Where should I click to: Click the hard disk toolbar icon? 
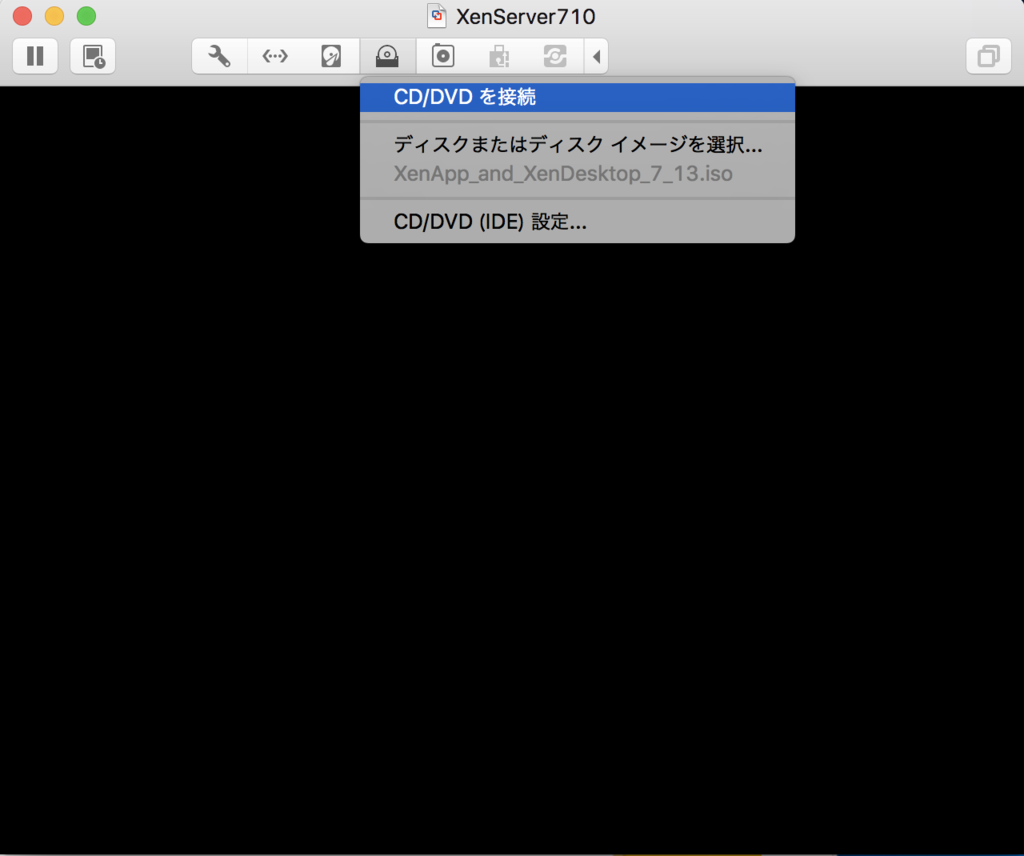(331, 56)
